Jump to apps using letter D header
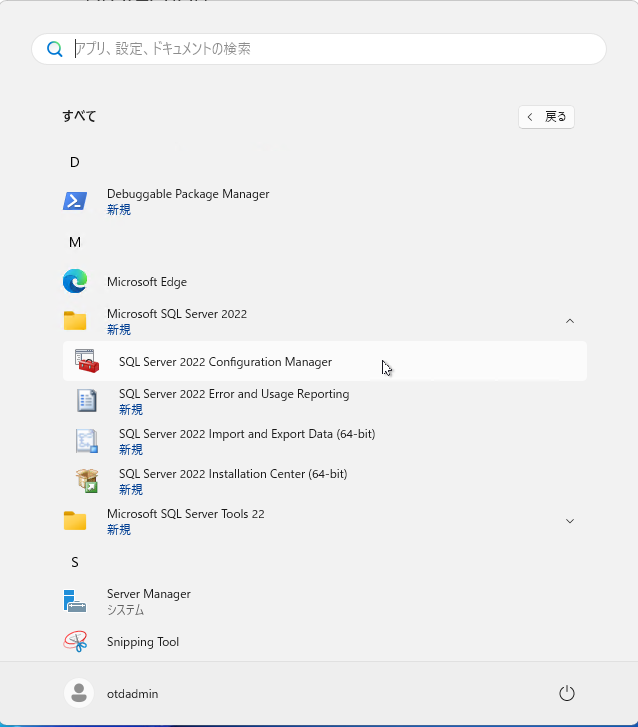The height and width of the screenshot is (727, 638). pyautogui.click(x=75, y=162)
